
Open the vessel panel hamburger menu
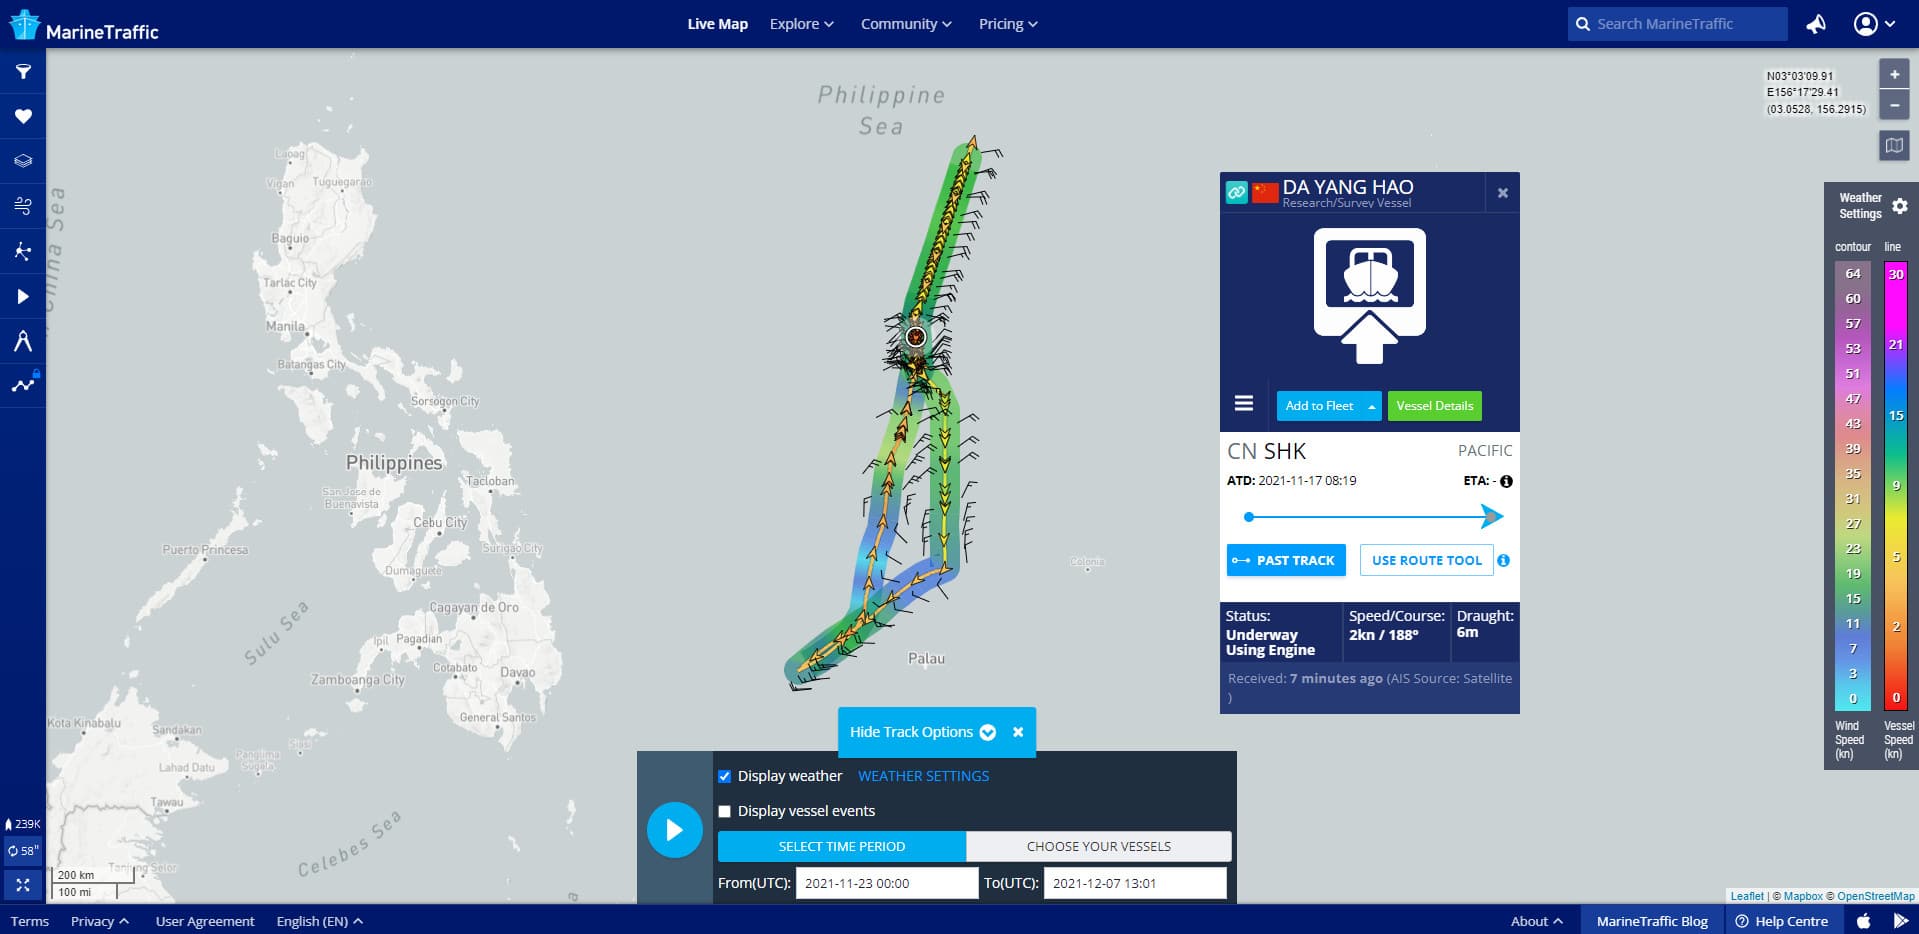tap(1244, 404)
